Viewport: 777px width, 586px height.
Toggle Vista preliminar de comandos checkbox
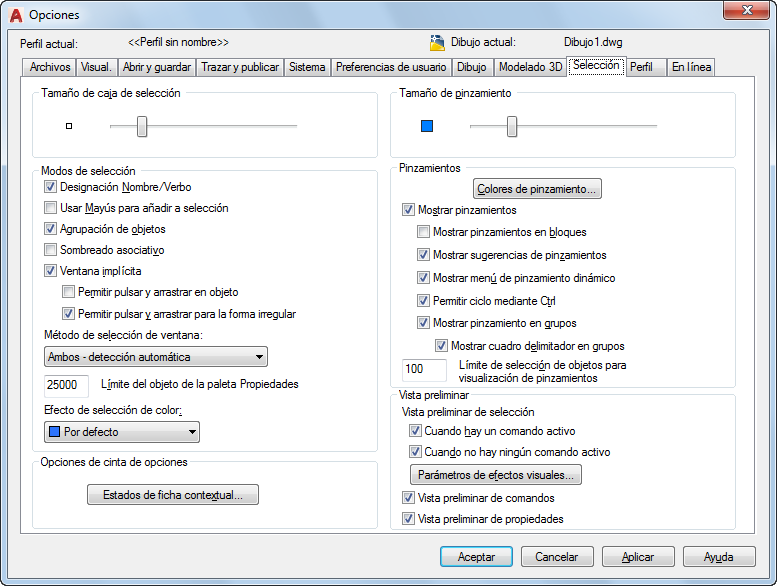click(408, 498)
